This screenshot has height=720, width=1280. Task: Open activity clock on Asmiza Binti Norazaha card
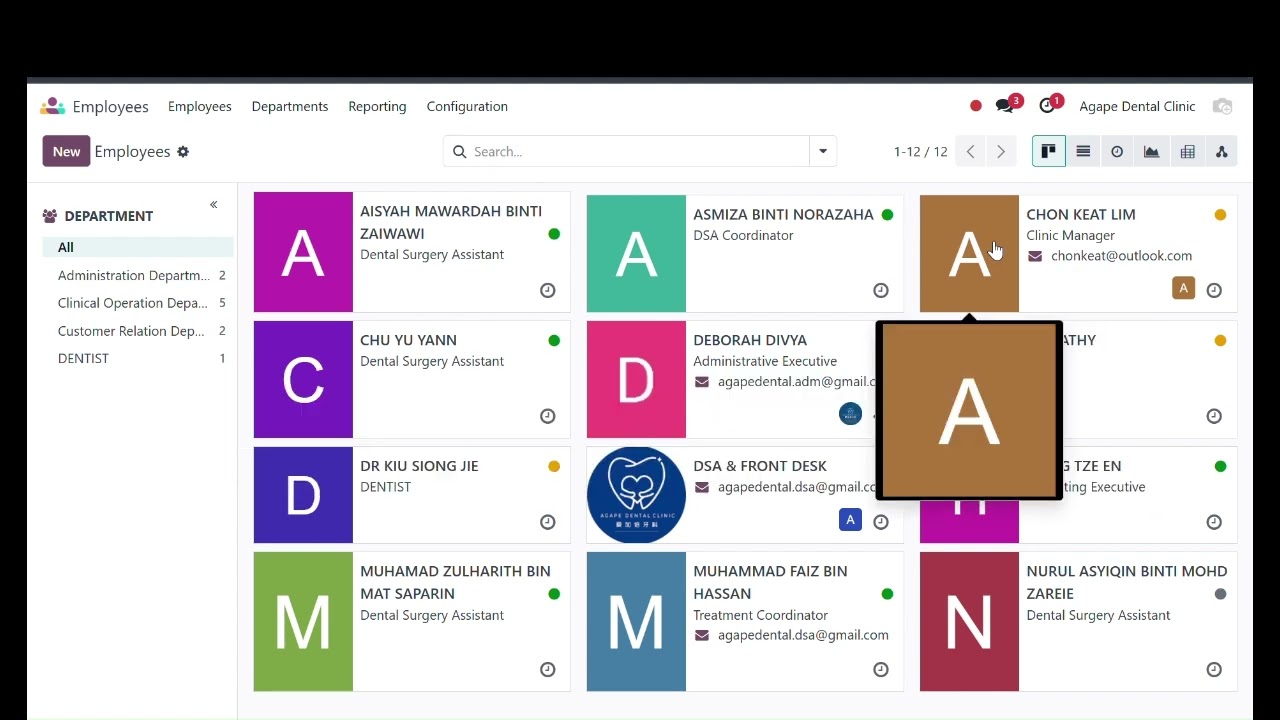881,291
